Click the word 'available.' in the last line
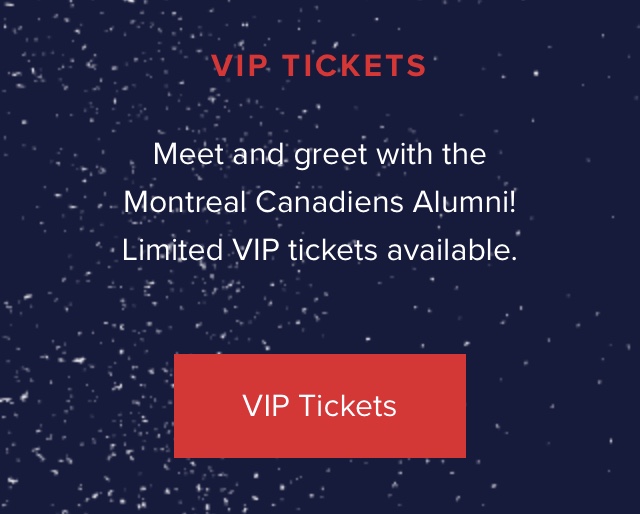The image size is (640, 514). tap(452, 250)
